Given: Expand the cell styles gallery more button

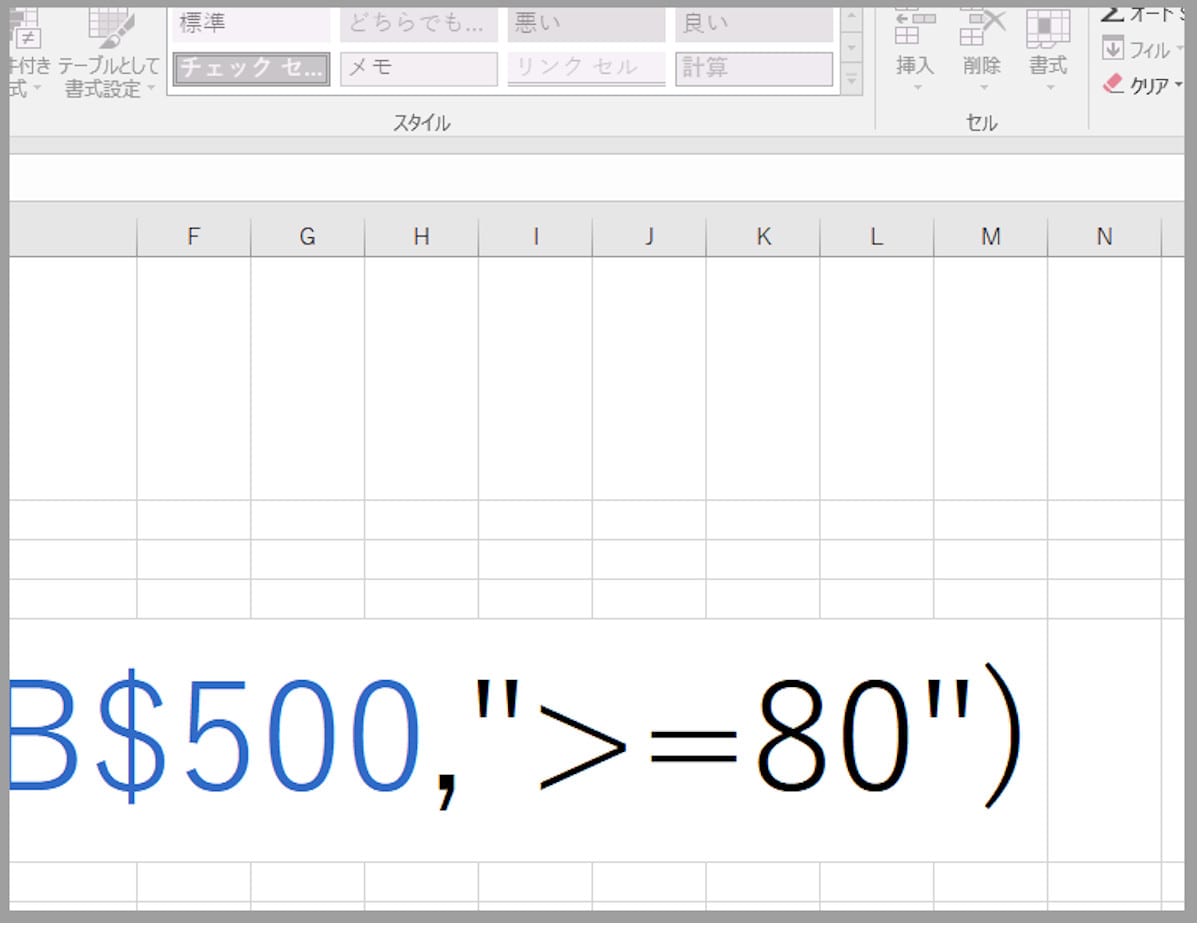Looking at the screenshot, I should [x=851, y=78].
